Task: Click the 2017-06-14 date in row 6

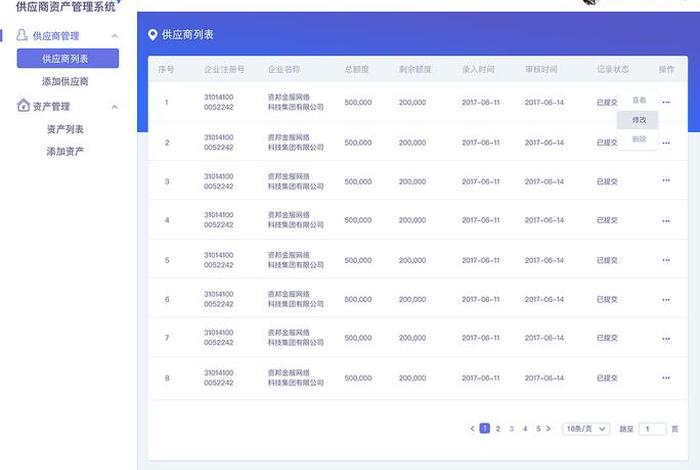Action: pos(544,299)
